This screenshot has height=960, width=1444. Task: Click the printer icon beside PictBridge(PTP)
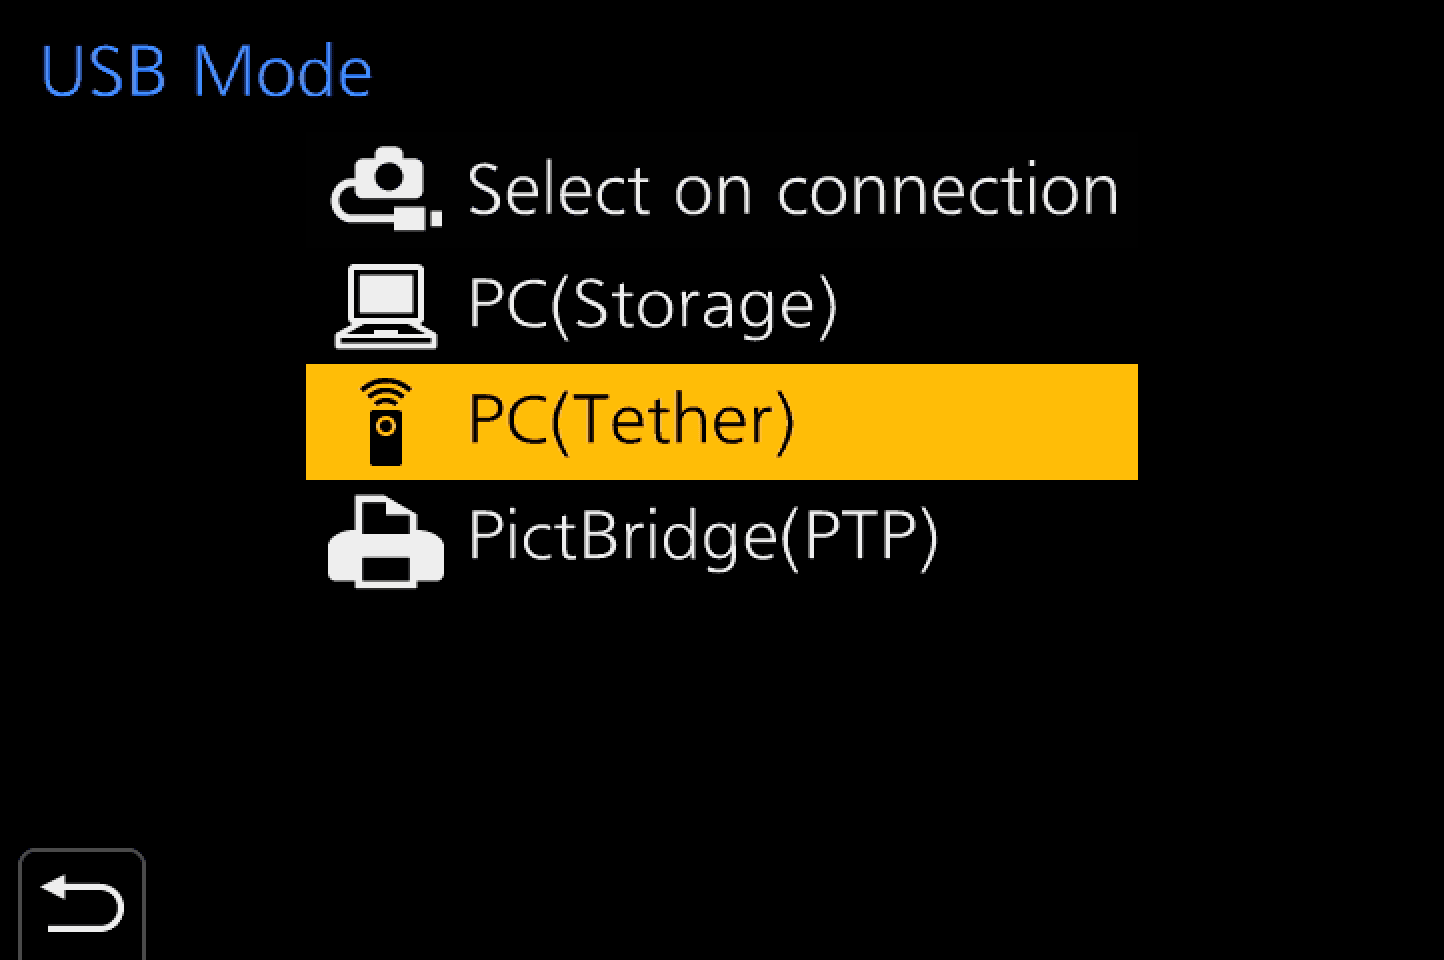385,542
